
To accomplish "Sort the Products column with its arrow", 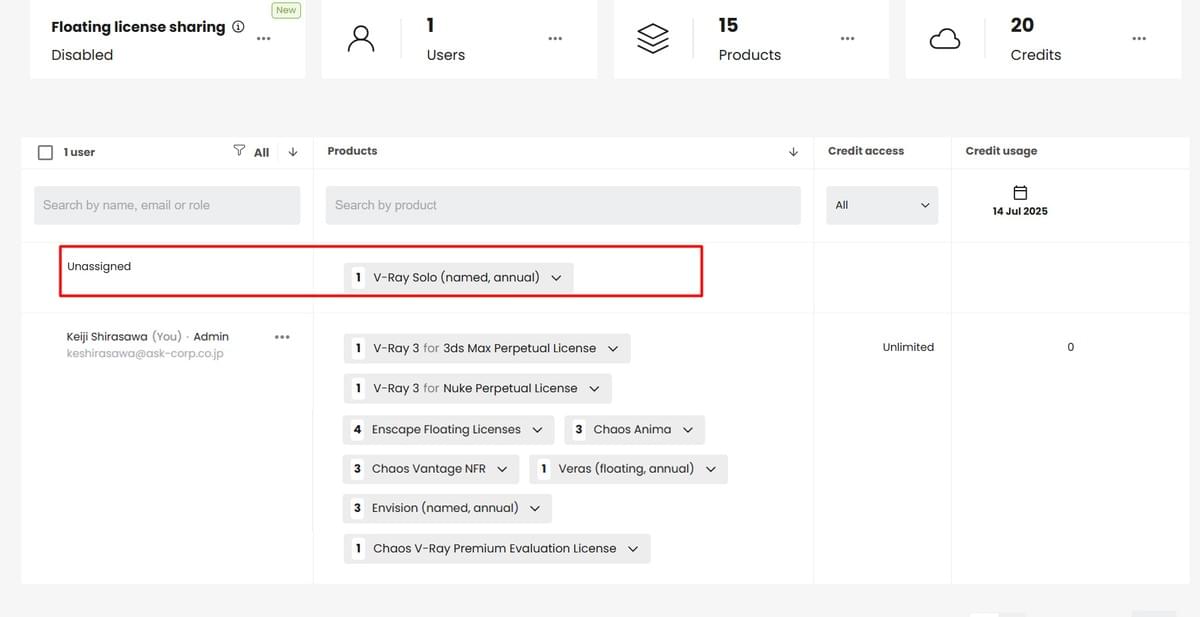I will (x=793, y=152).
